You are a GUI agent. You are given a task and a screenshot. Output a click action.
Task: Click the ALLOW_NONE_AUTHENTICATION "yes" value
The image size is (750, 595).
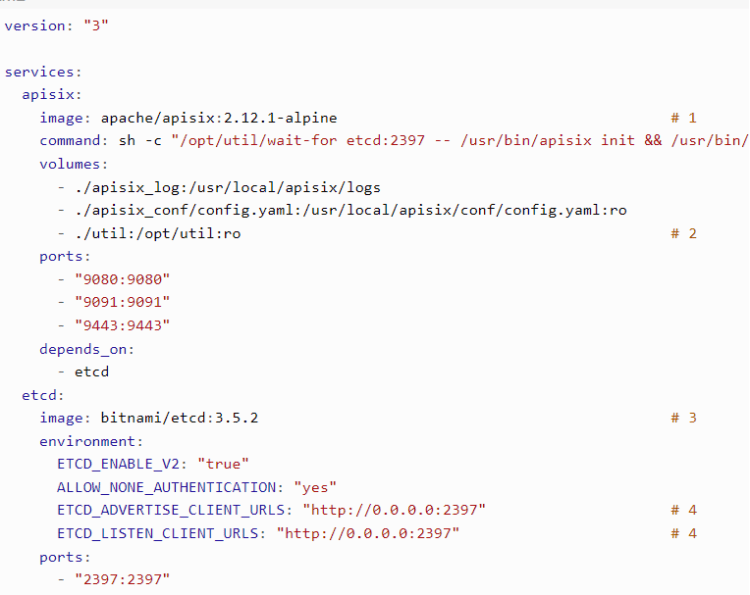point(315,487)
